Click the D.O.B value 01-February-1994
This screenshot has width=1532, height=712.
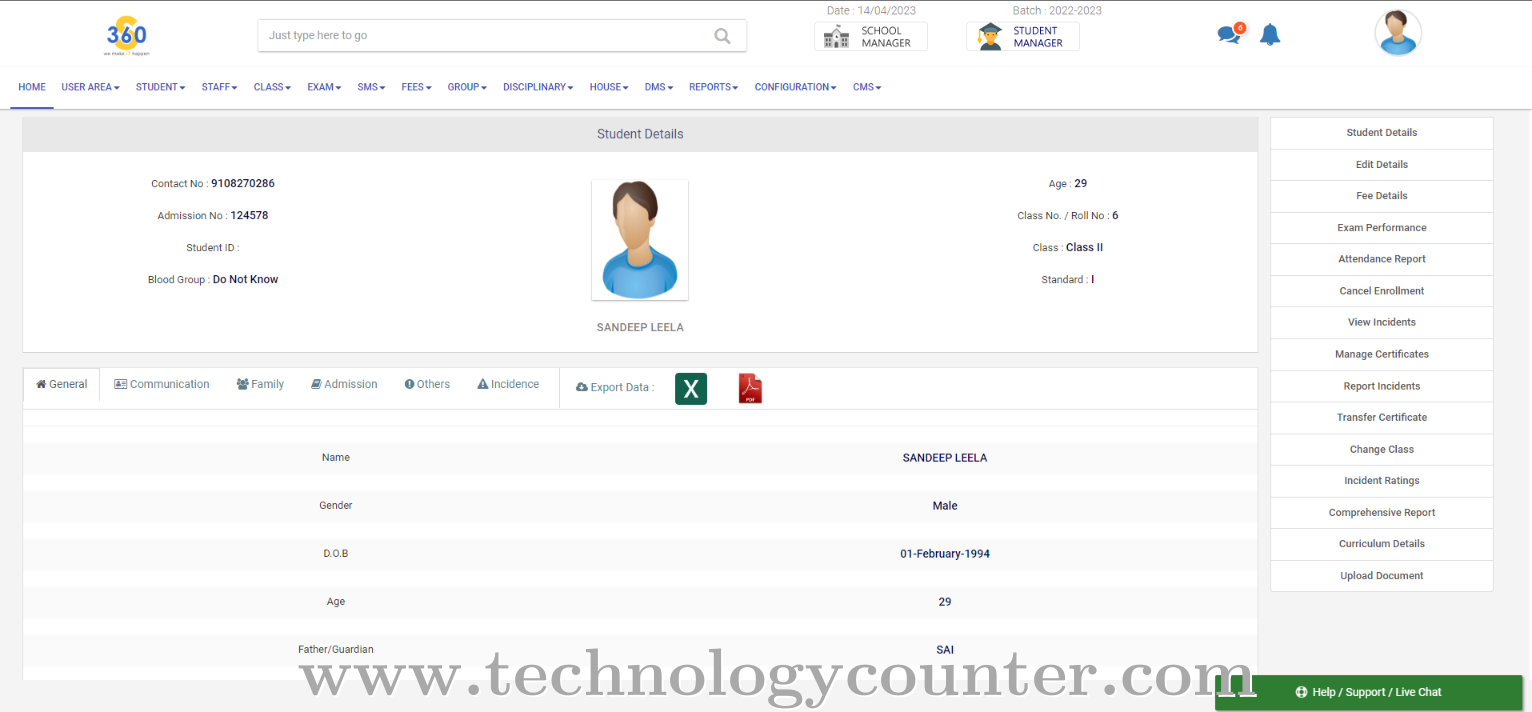(945, 554)
